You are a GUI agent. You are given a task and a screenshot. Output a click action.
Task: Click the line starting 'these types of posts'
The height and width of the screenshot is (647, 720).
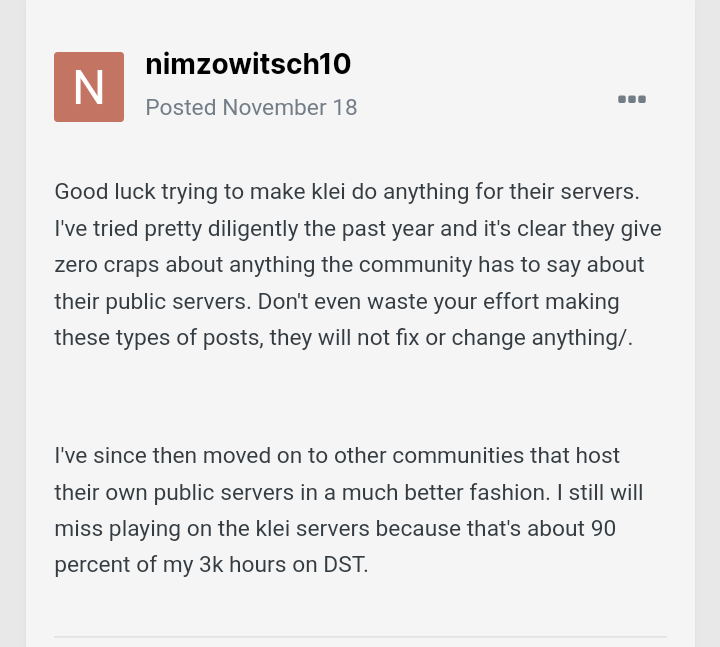pyautogui.click(x=343, y=338)
